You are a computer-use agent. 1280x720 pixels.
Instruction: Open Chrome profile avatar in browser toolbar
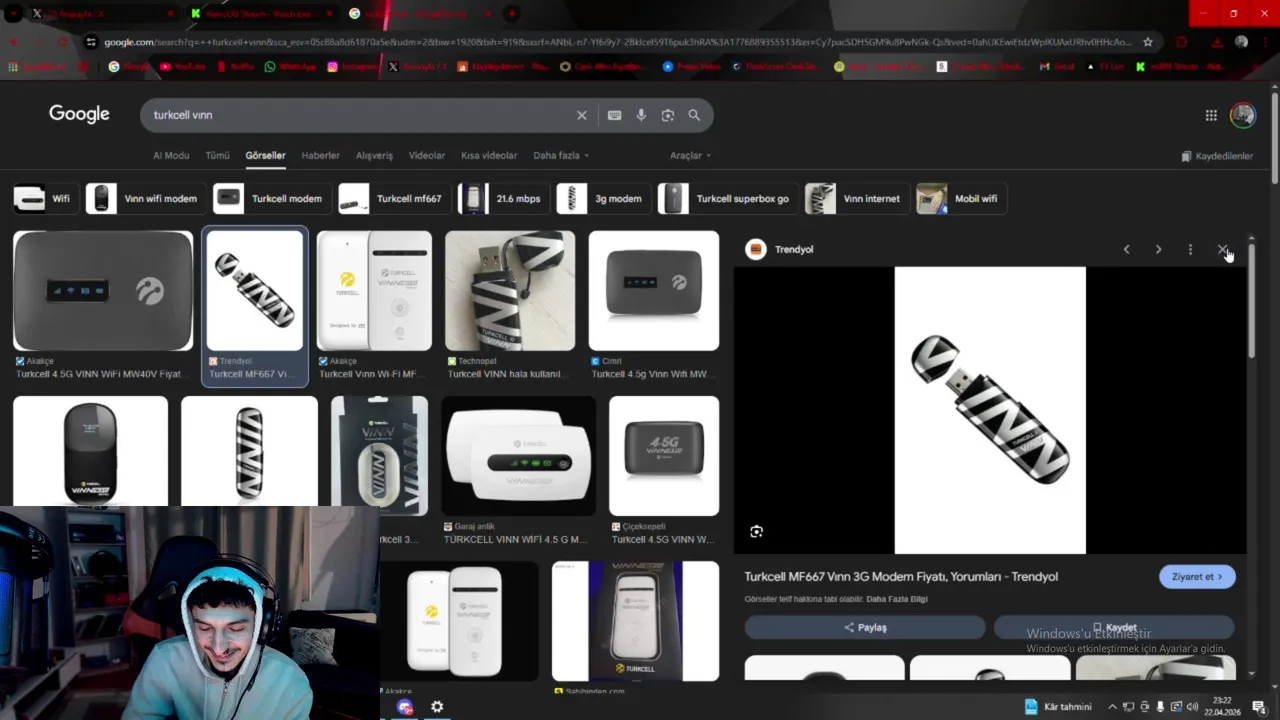(x=1241, y=42)
